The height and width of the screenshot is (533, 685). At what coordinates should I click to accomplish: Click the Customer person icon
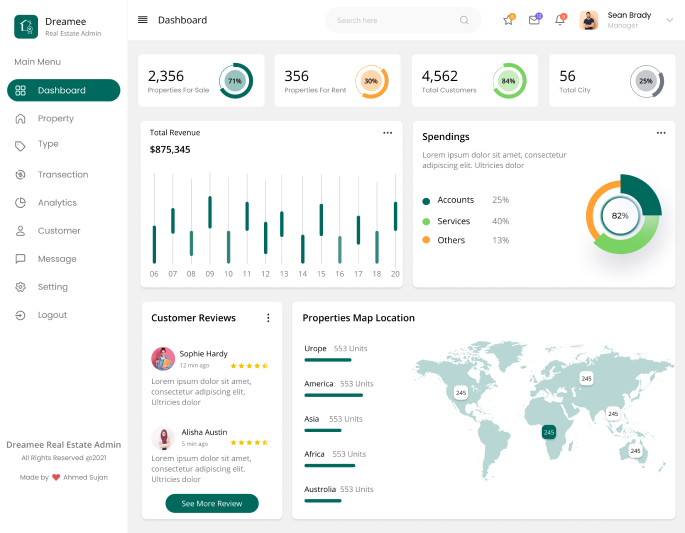pos(20,231)
